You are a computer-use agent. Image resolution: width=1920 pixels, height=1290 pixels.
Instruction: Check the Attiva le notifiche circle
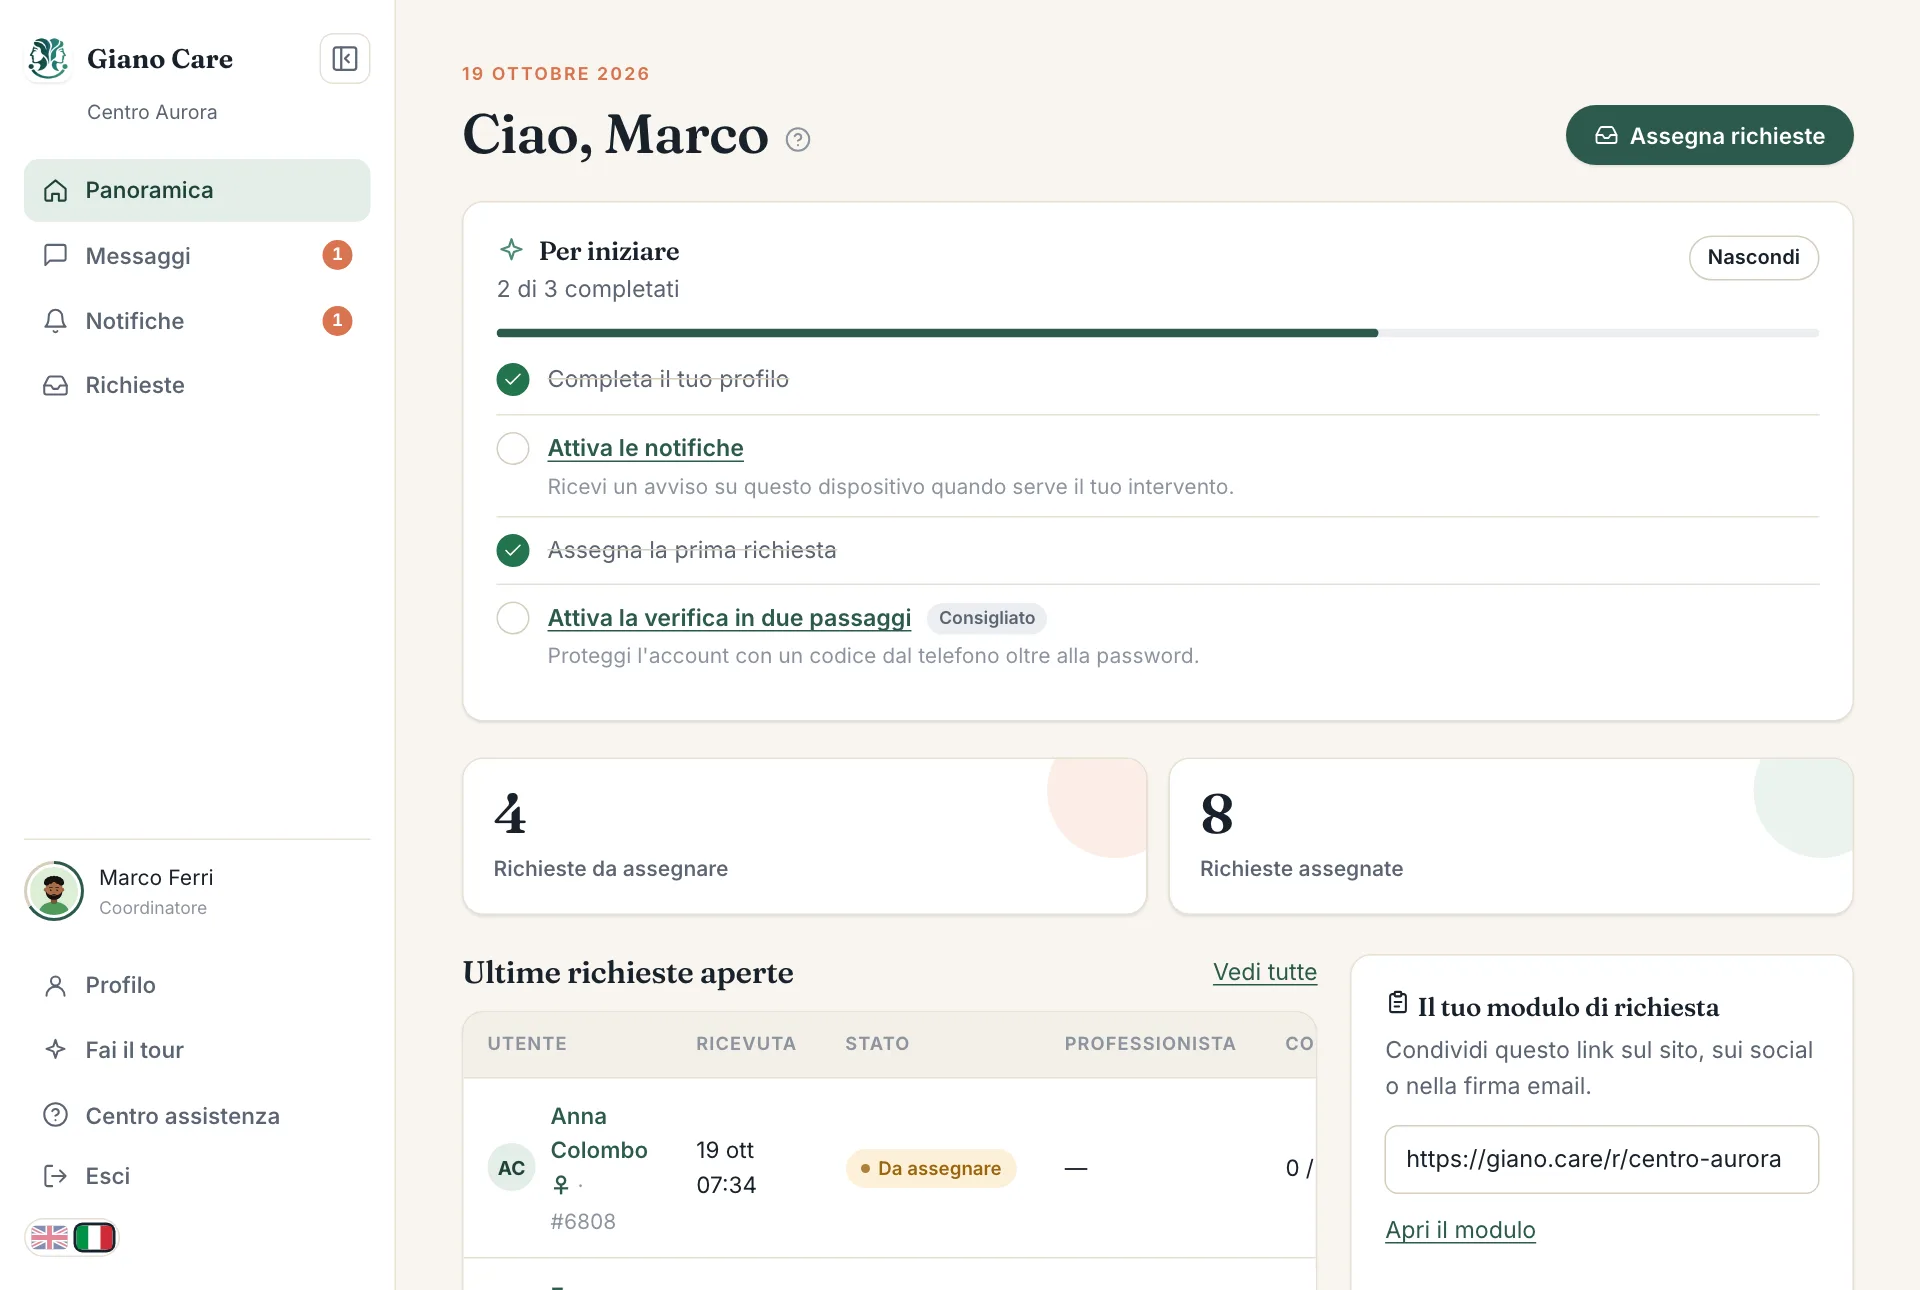513,448
